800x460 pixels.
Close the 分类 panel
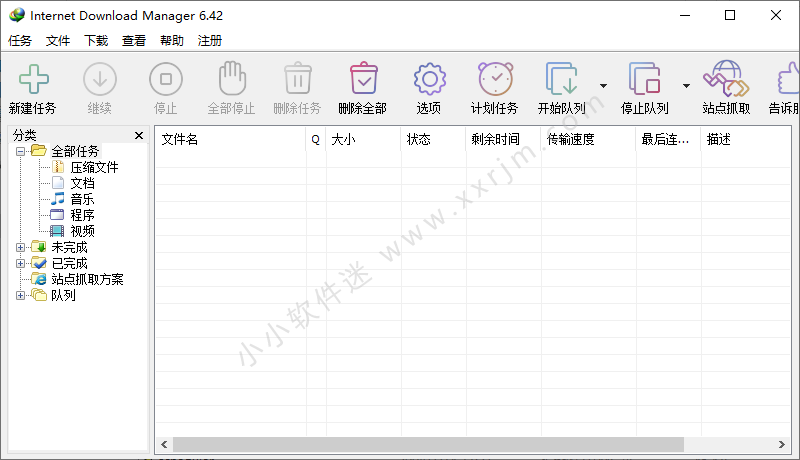pos(139,135)
